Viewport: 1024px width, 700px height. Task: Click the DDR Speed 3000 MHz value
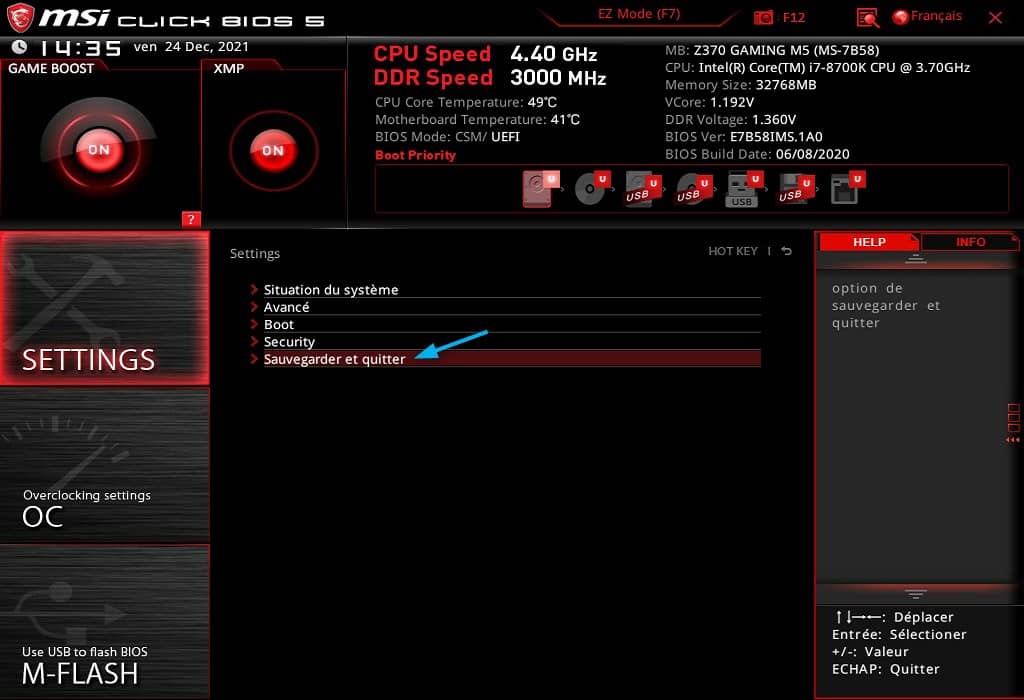[558, 78]
